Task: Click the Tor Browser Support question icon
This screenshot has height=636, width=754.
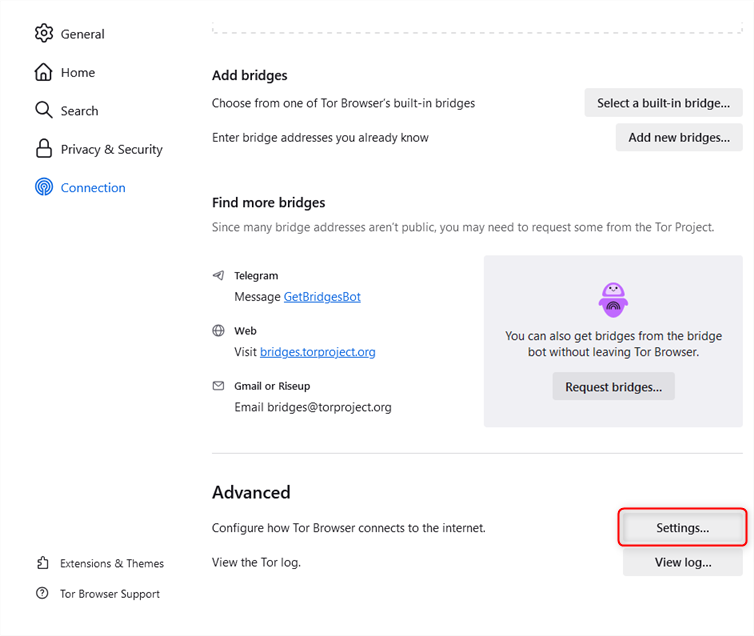Action: [42, 593]
